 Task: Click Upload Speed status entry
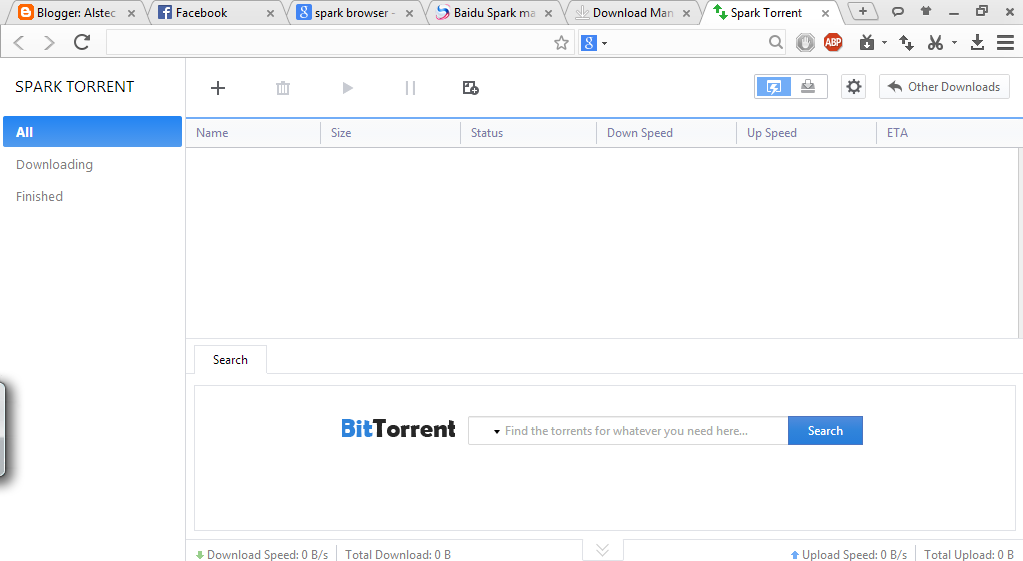tap(848, 554)
